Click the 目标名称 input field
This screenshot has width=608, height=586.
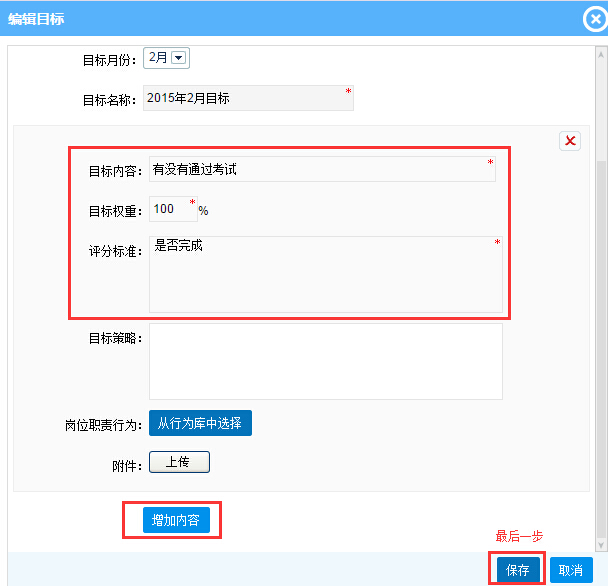click(x=248, y=98)
